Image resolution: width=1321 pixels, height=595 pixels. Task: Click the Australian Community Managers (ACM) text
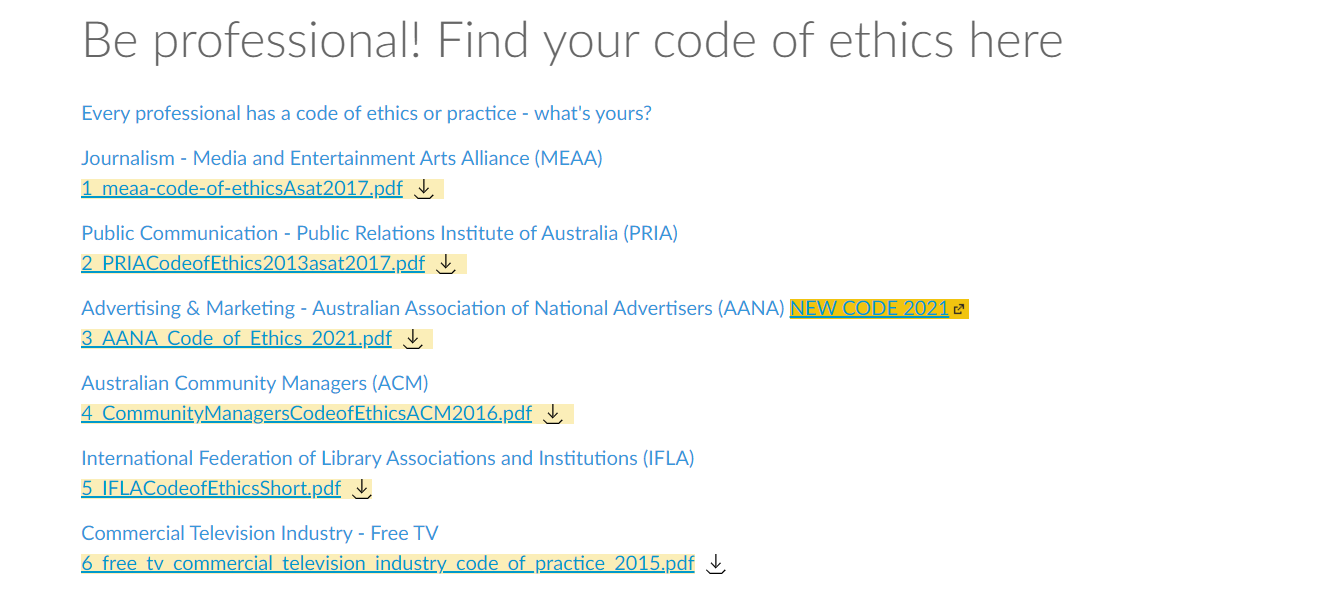point(255,383)
